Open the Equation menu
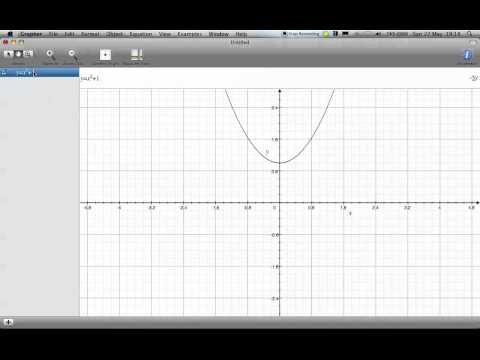Screen dimensions: 480x360 coord(141,34)
